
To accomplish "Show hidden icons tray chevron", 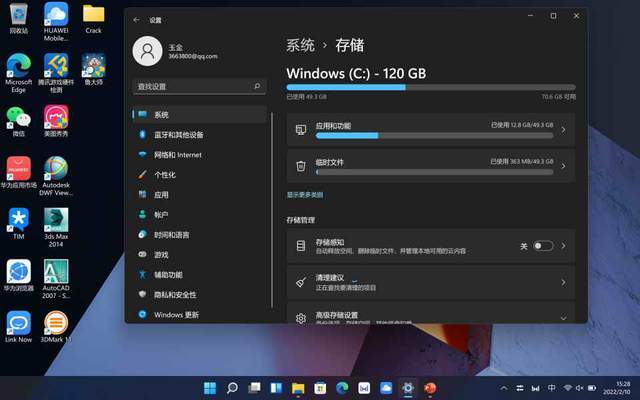I will [504, 388].
